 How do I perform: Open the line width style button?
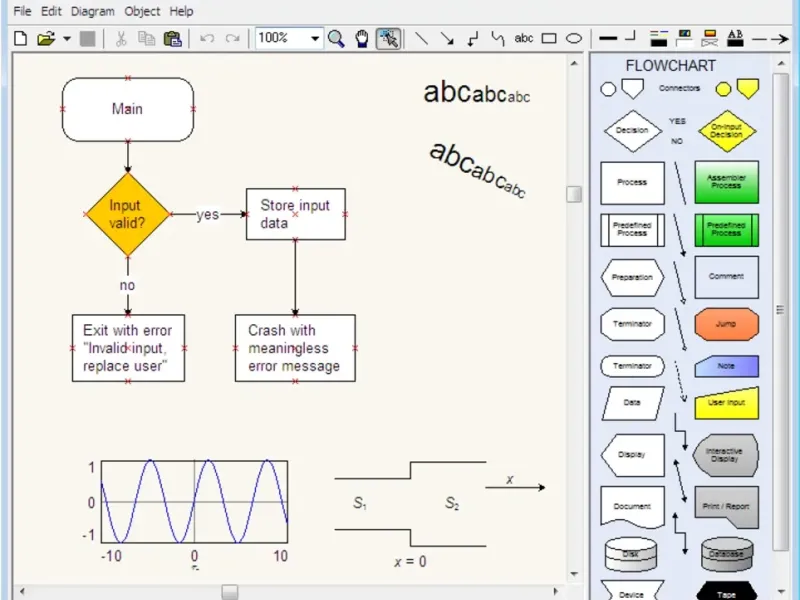click(608, 38)
